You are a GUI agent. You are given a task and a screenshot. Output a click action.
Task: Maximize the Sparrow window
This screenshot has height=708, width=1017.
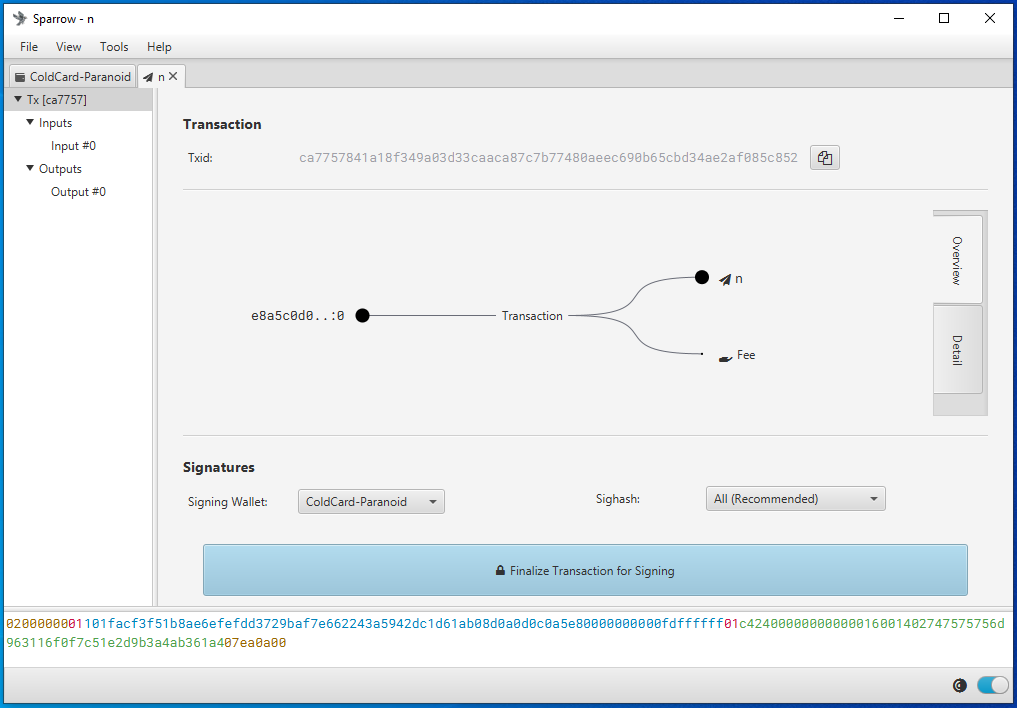point(944,18)
